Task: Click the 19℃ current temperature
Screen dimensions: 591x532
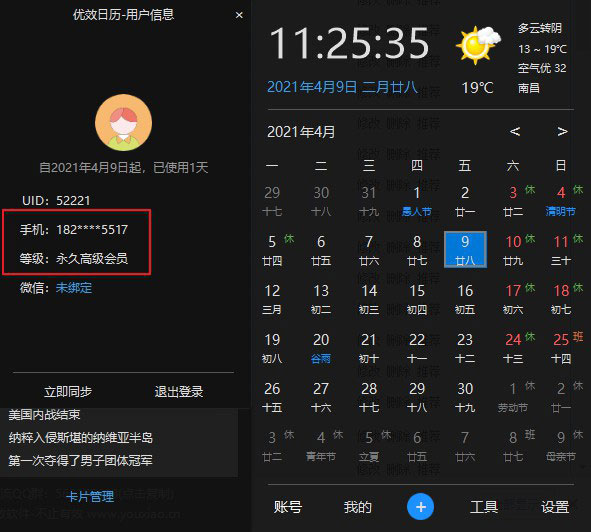Action: [x=477, y=88]
